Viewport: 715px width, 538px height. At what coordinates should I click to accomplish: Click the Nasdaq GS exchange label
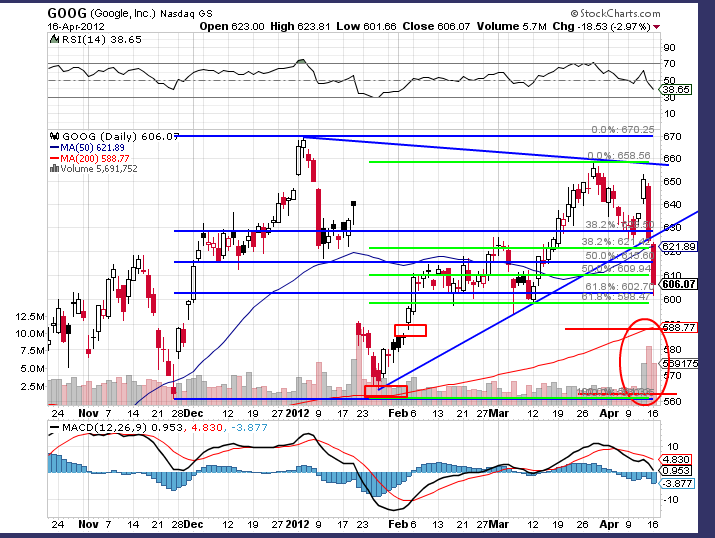(186, 14)
